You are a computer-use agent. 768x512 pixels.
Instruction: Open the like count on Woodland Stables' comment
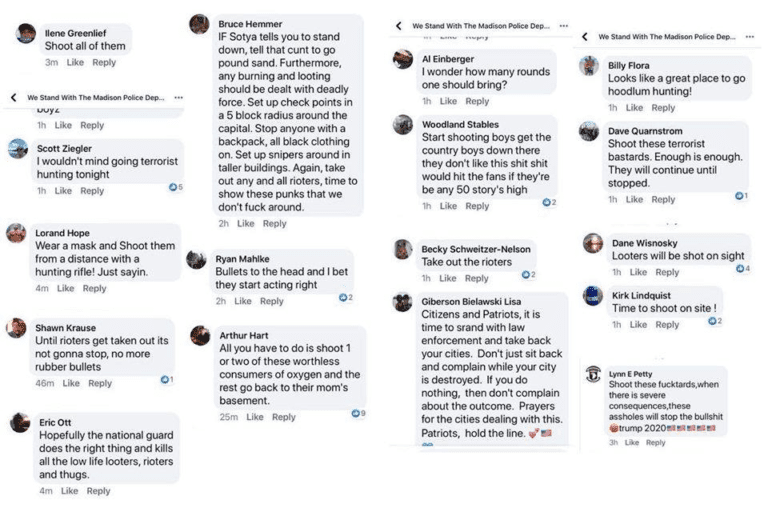[548, 202]
